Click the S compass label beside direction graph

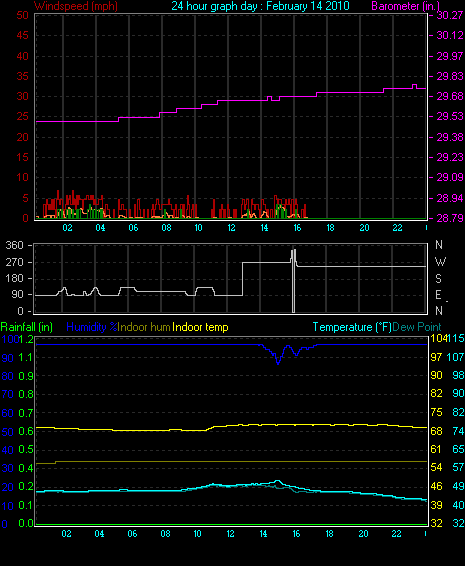tap(438, 278)
